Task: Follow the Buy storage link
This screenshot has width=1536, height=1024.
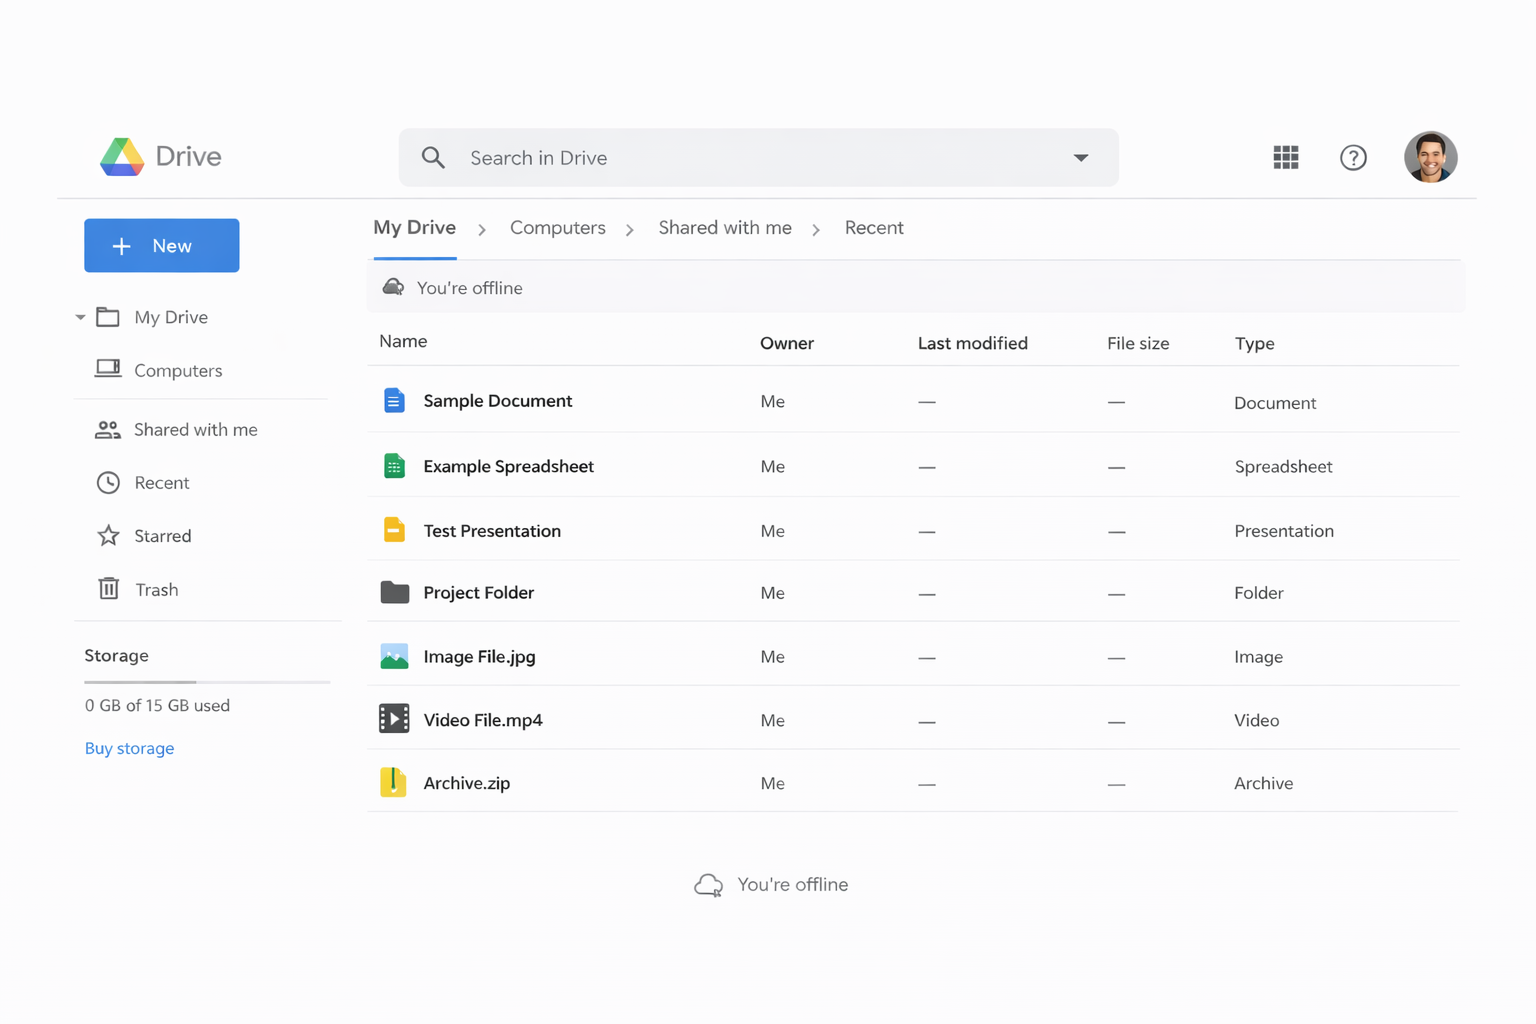Action: tap(129, 748)
